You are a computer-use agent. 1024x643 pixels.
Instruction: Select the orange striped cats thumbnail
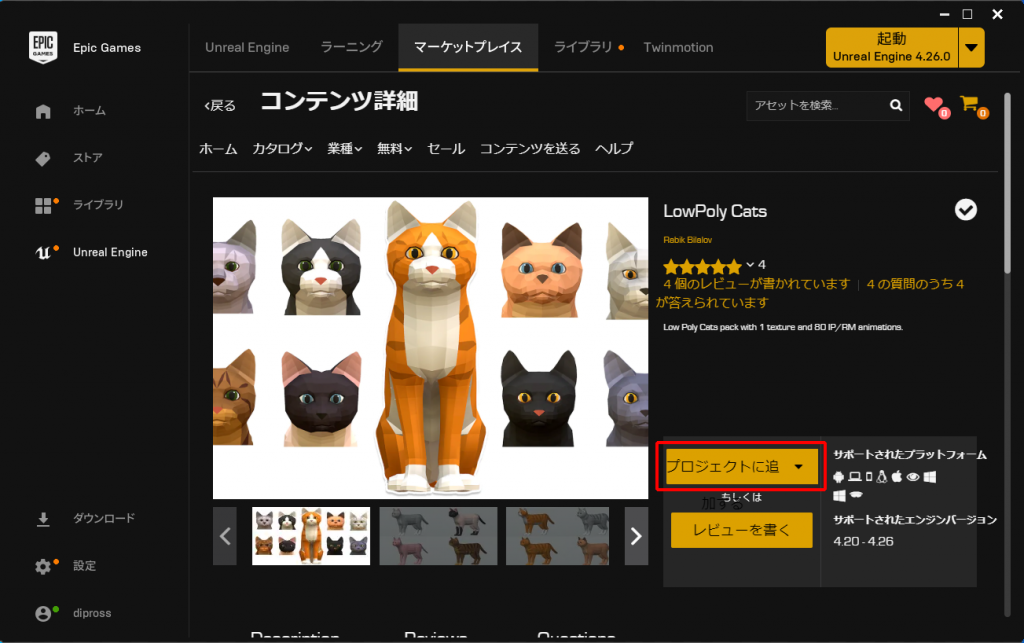pyautogui.click(x=558, y=536)
